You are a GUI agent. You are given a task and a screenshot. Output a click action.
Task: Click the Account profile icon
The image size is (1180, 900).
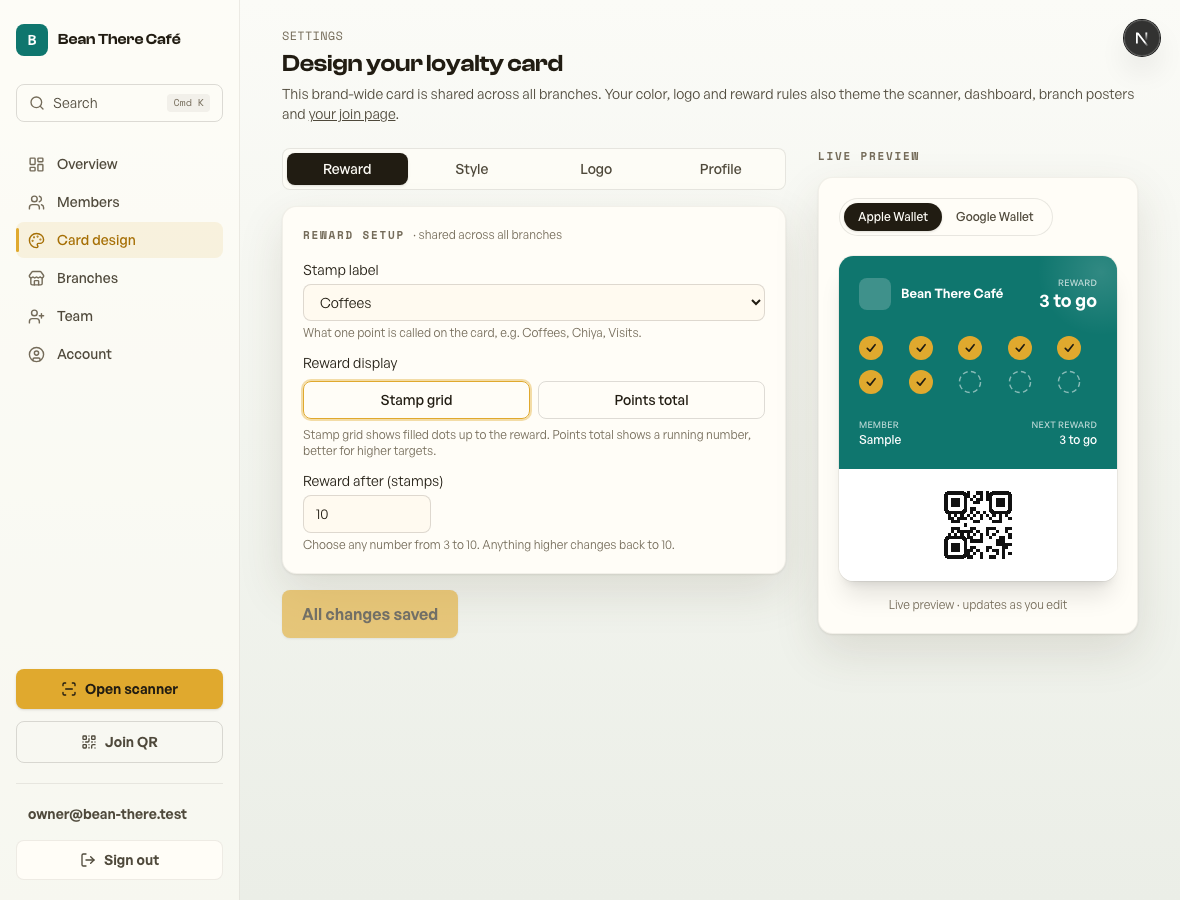(36, 354)
